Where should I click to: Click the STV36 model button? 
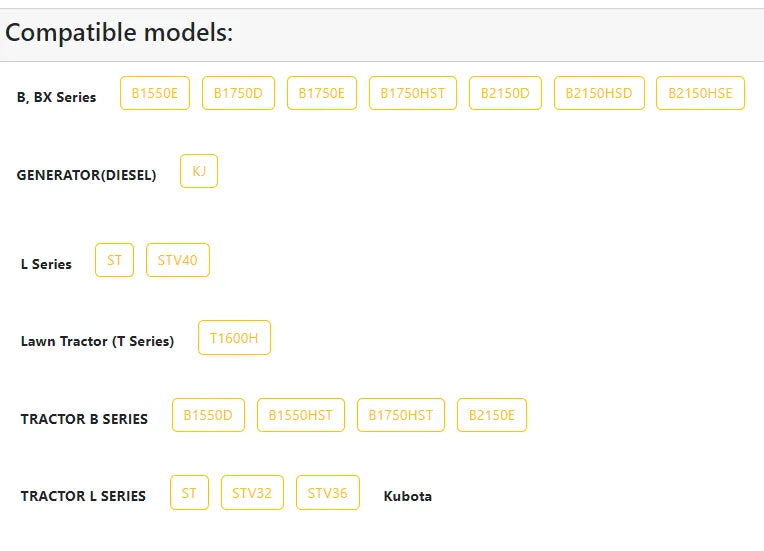(x=328, y=493)
